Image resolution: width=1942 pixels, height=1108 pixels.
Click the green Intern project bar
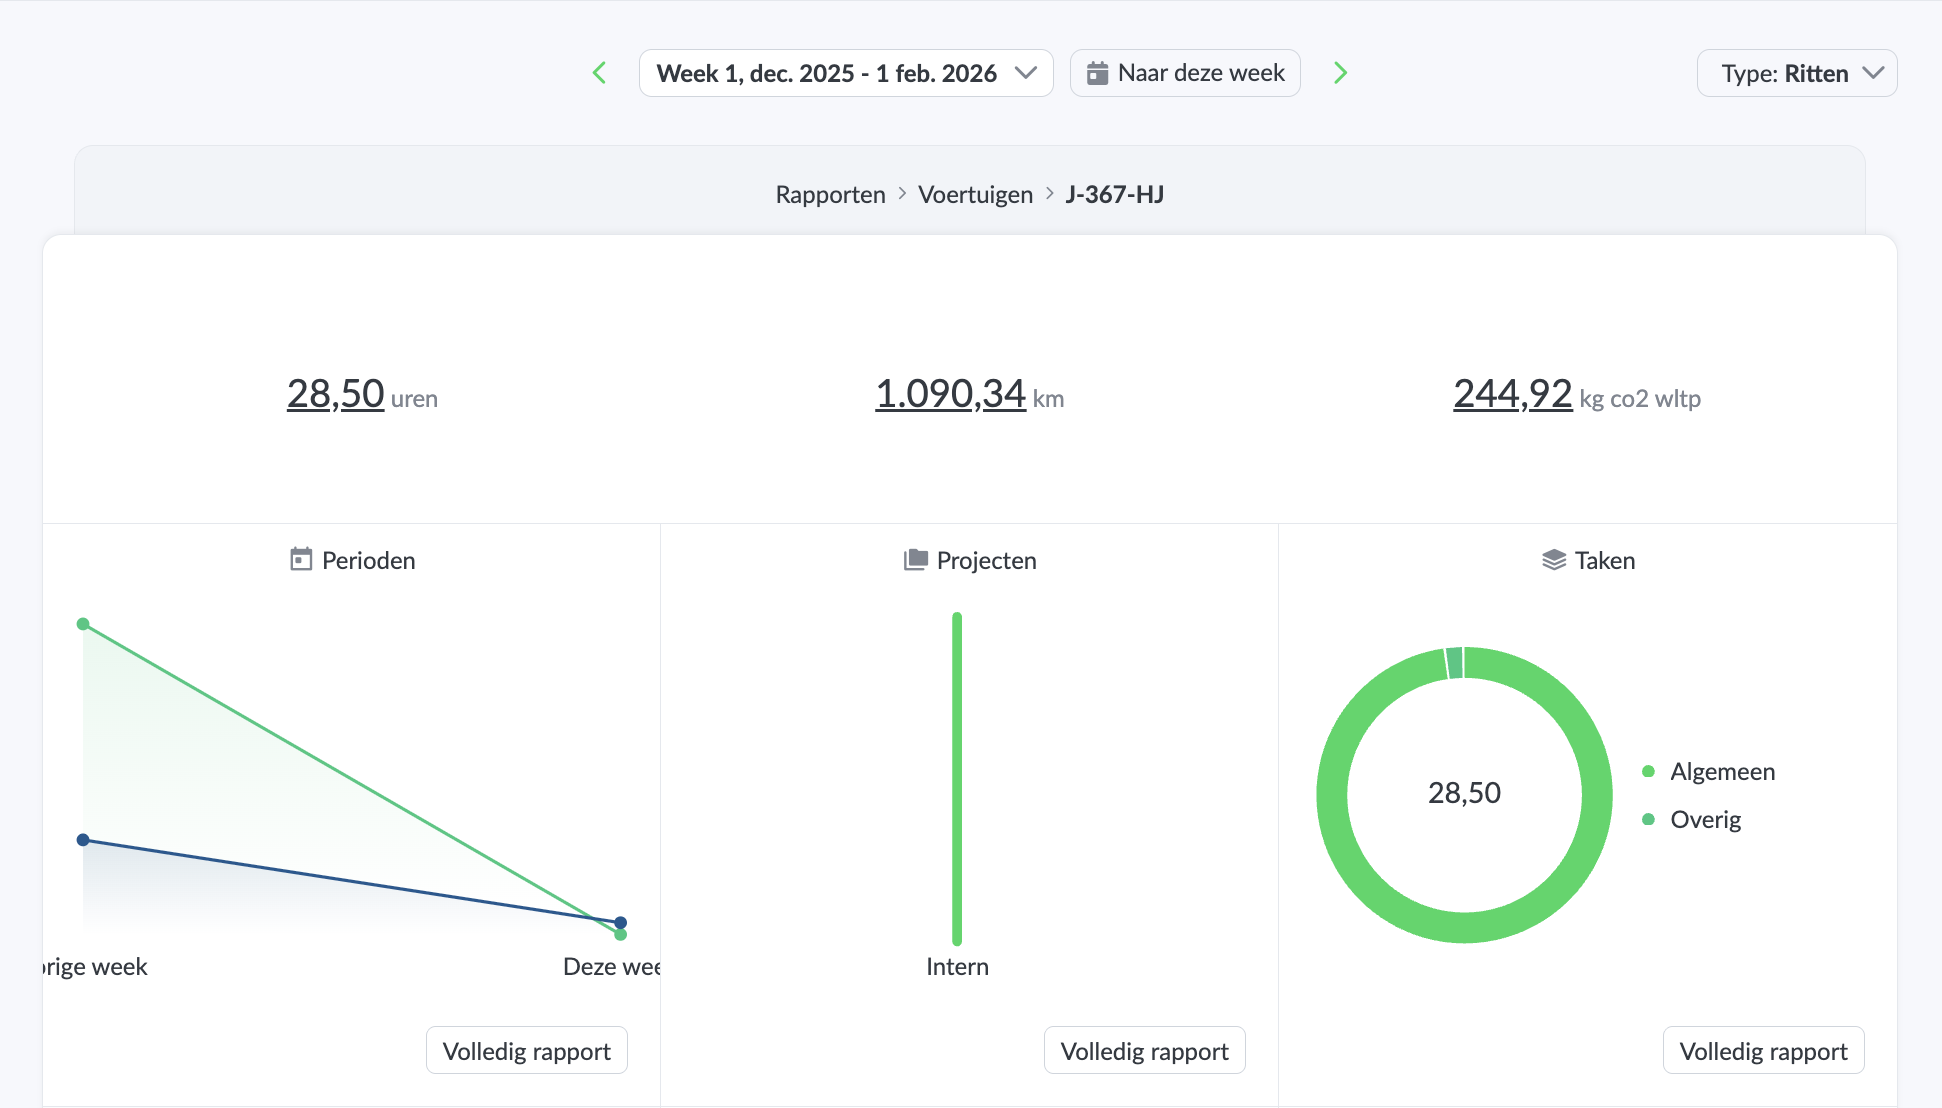point(957,778)
